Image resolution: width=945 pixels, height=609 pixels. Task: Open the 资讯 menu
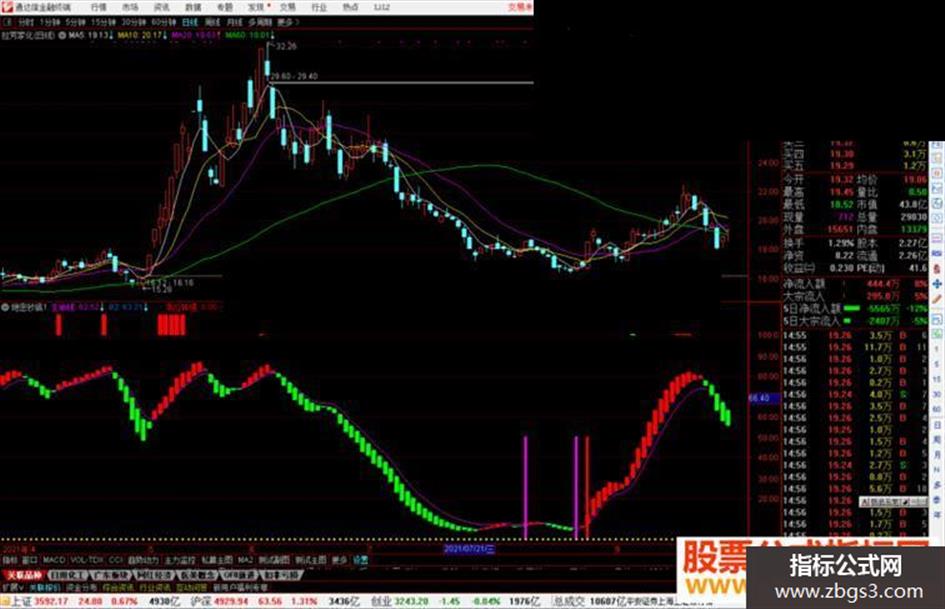[x=162, y=7]
